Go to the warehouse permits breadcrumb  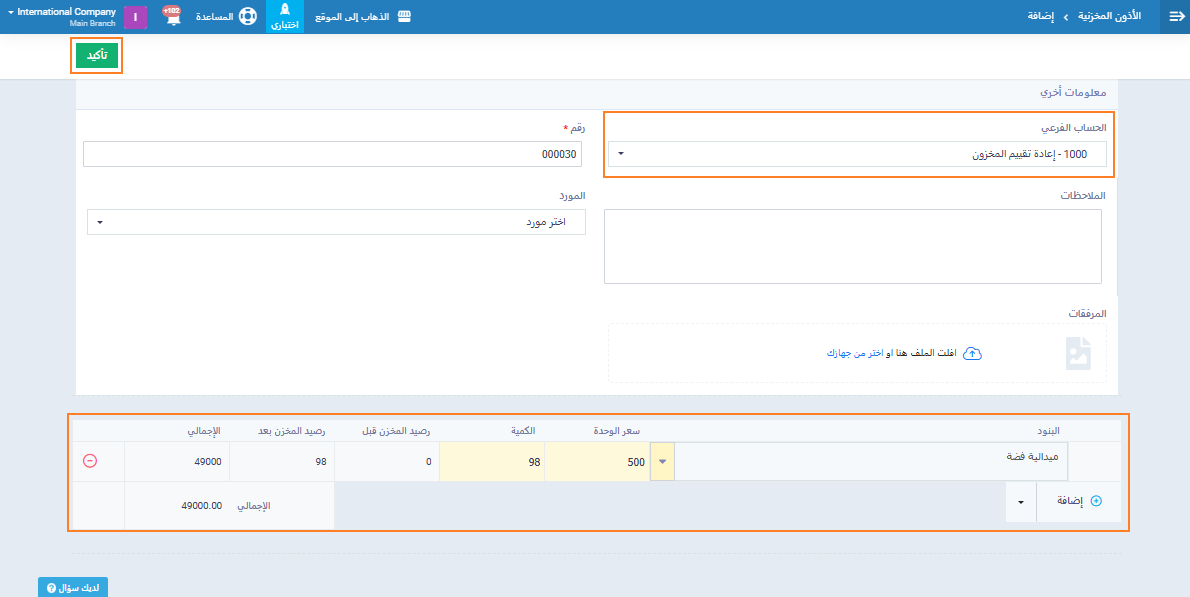pos(1109,17)
